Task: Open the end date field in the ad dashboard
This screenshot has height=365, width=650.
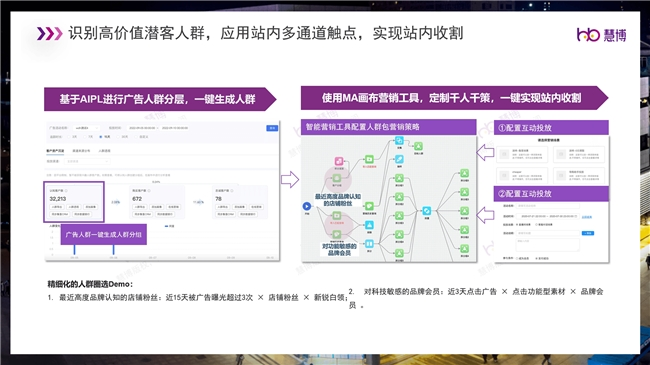Action: 175,128
